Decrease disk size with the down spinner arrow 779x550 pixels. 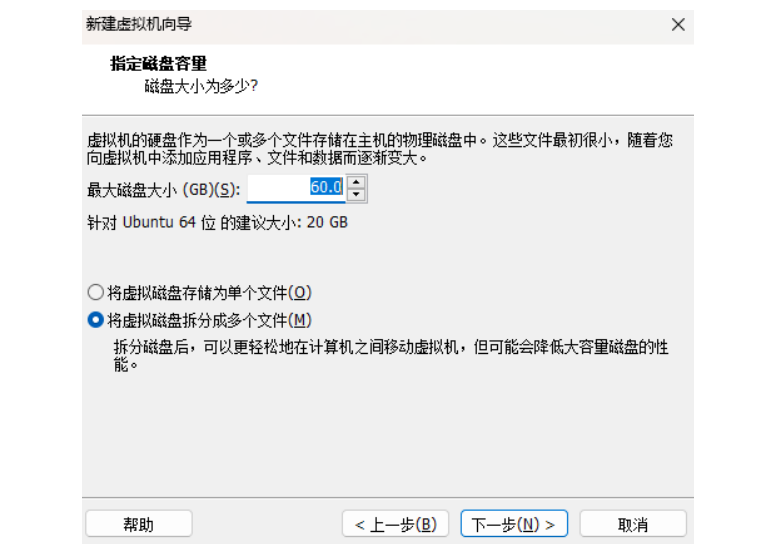(356, 195)
